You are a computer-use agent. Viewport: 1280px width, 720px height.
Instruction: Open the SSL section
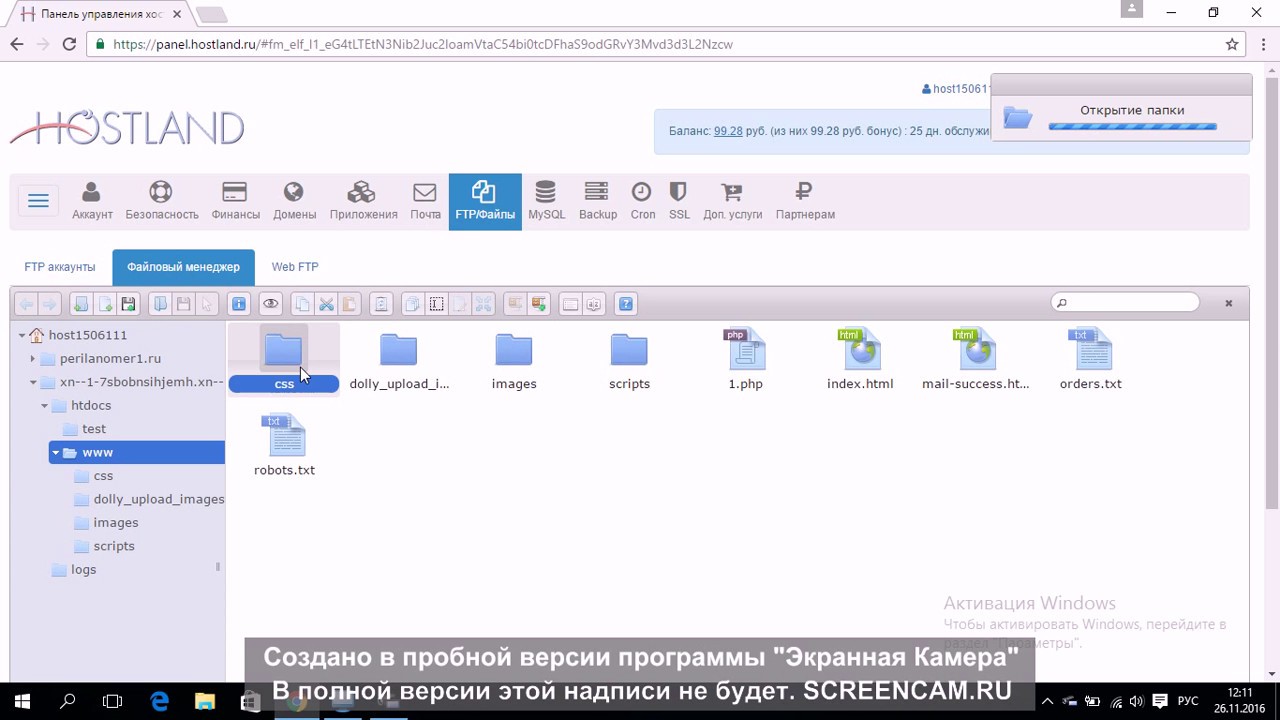[679, 201]
